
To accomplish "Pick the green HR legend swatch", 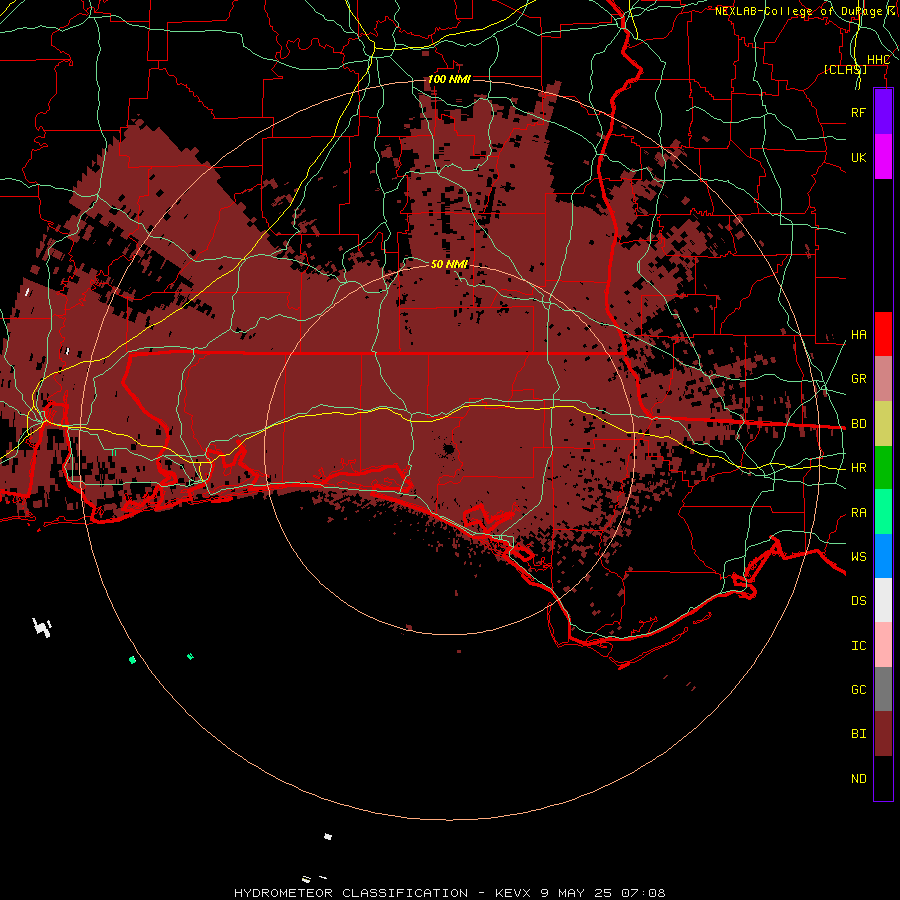I will pyautogui.click(x=883, y=468).
